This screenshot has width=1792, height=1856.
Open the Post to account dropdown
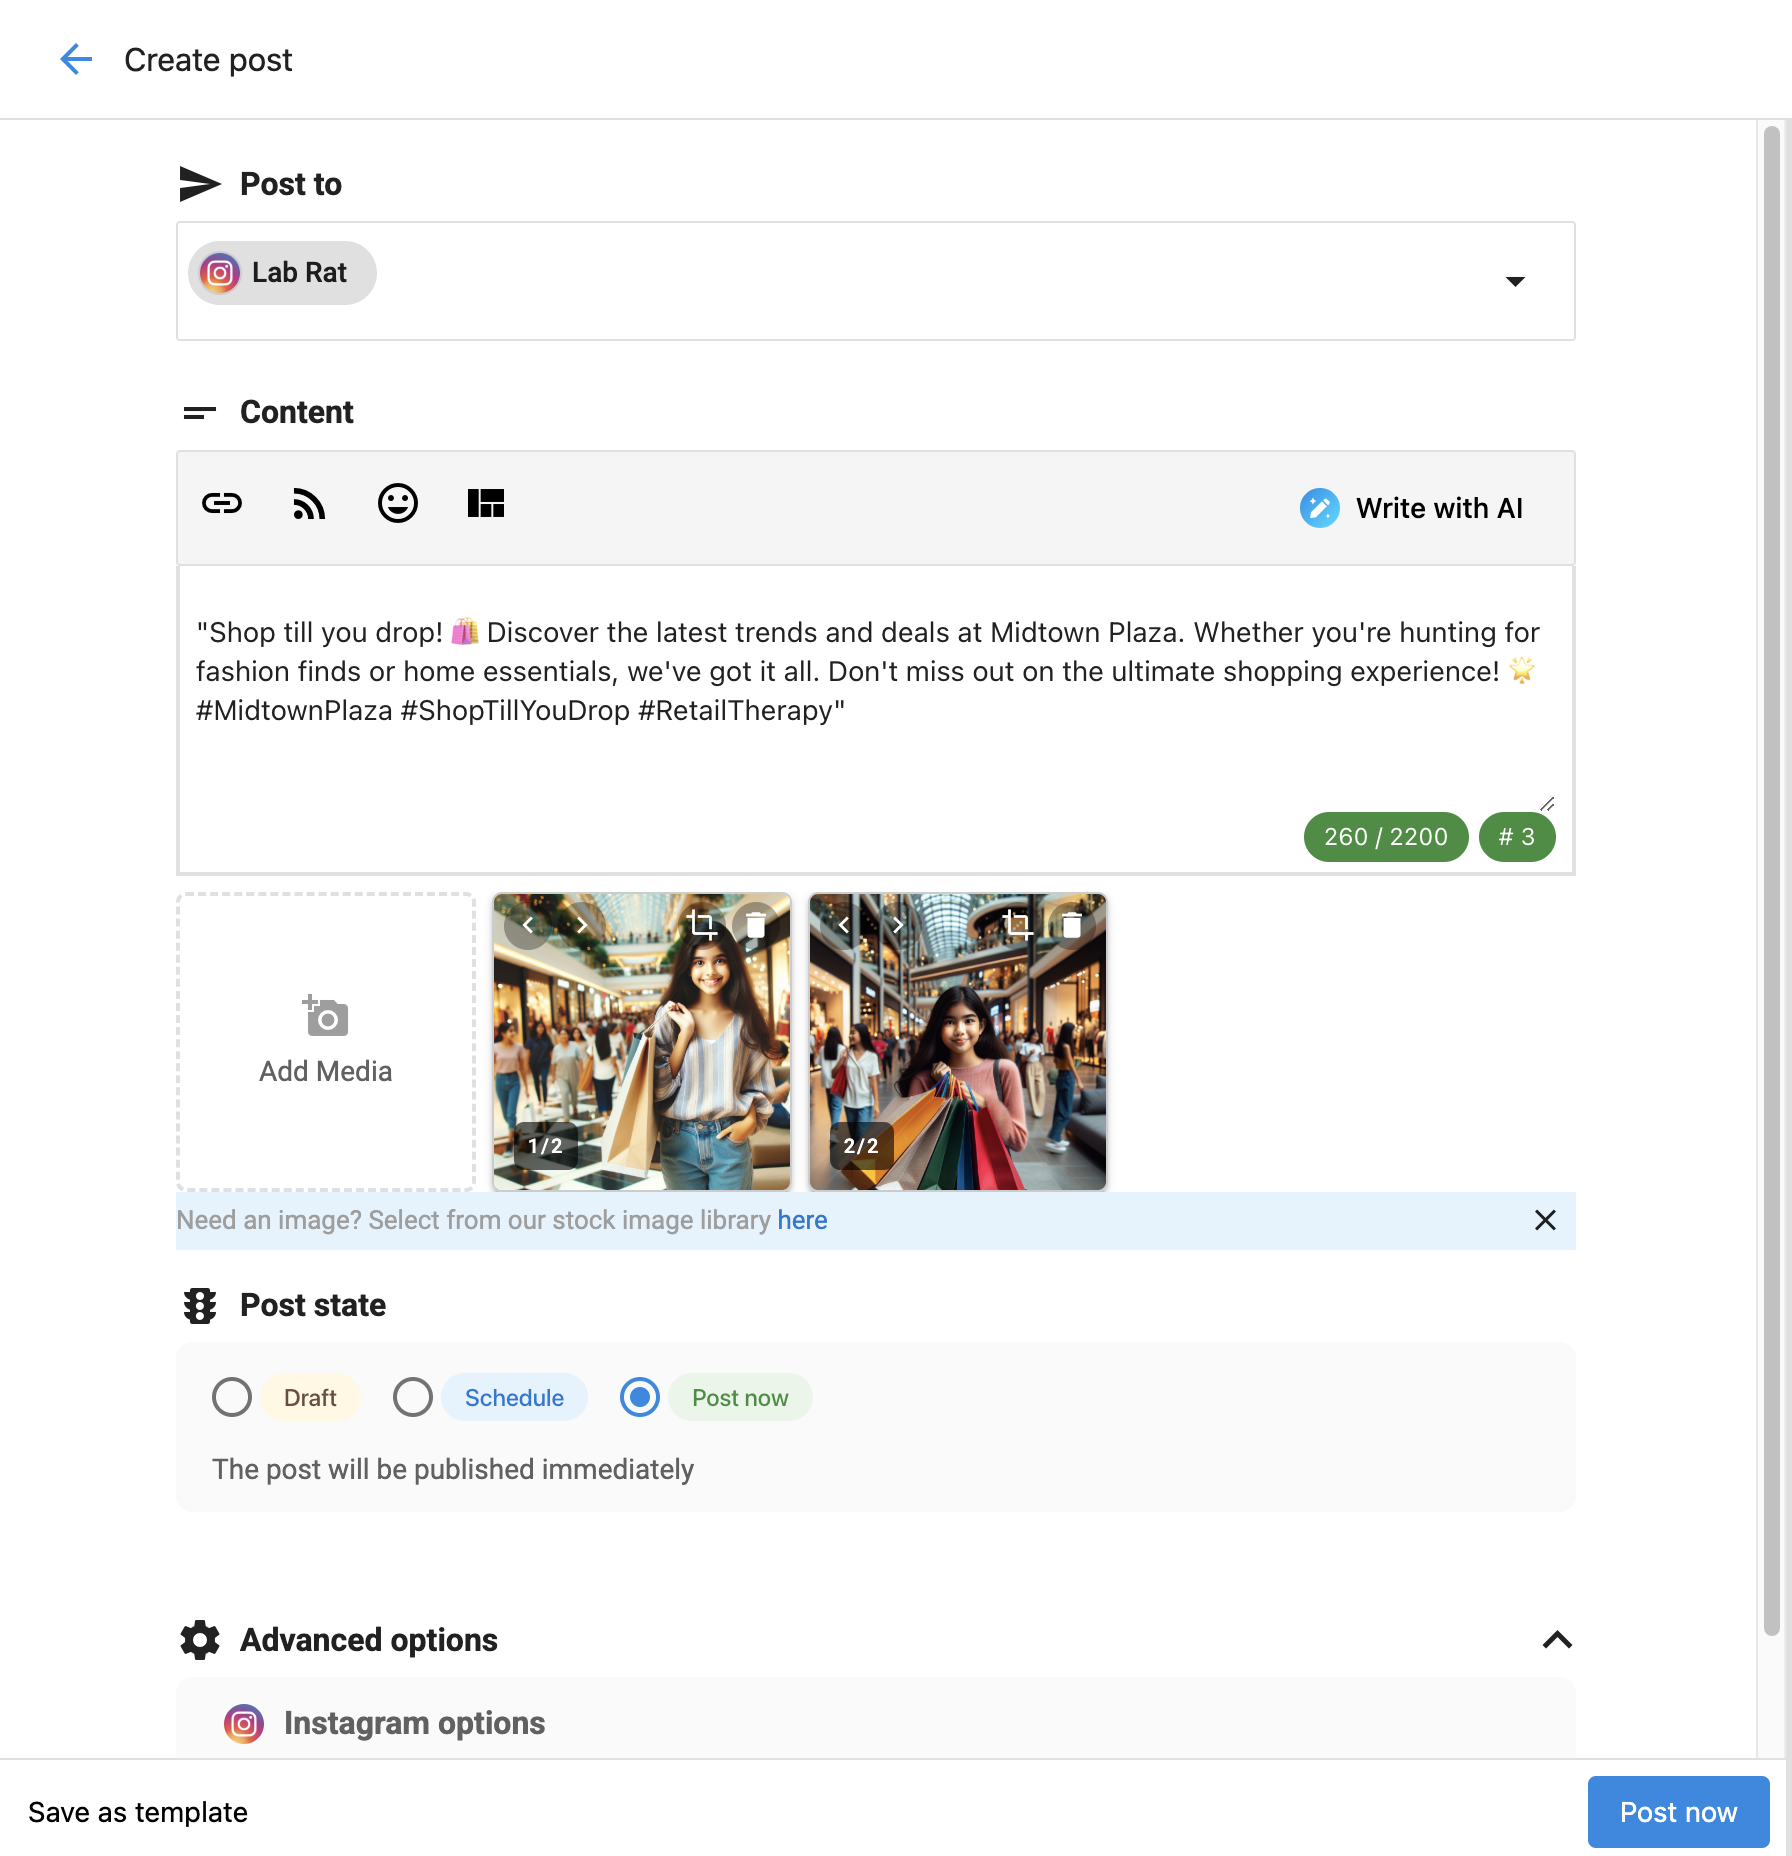point(1515,281)
